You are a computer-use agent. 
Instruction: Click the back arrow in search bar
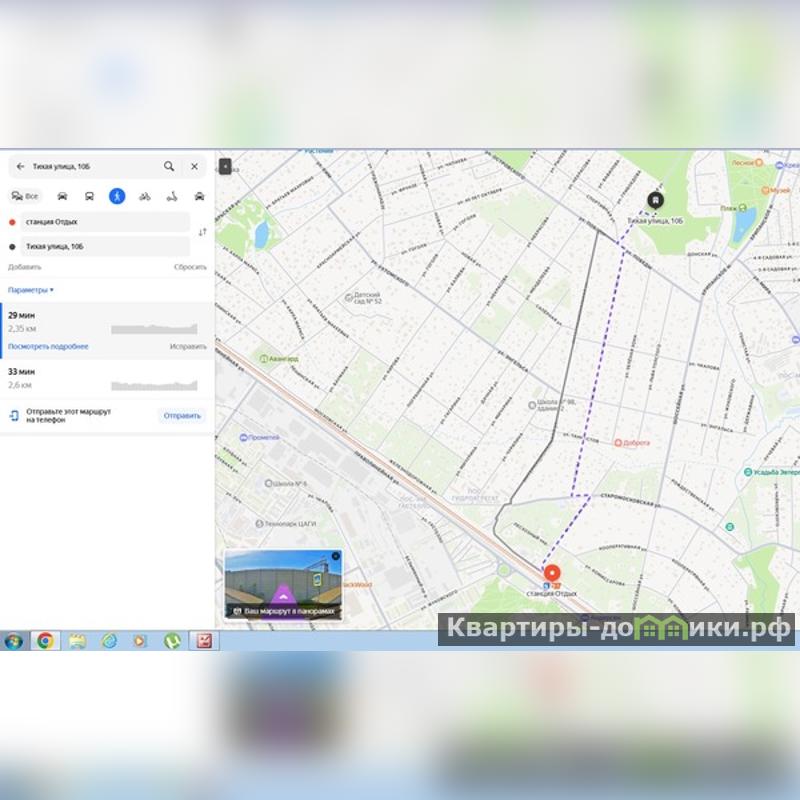point(20,167)
